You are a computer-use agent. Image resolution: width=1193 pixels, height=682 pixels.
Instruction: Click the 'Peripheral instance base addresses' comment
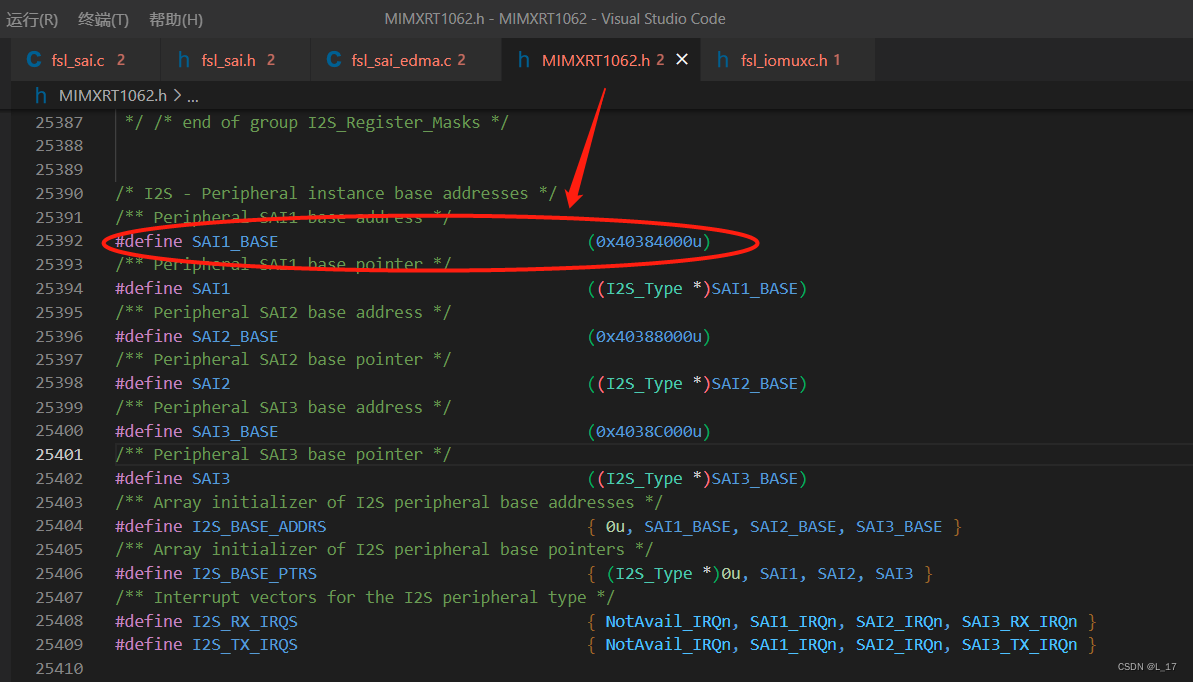coord(336,193)
